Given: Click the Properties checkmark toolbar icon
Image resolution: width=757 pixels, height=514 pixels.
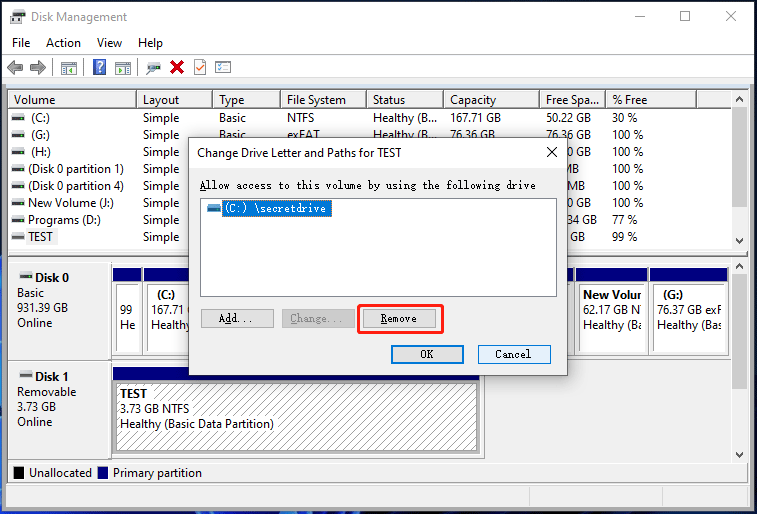Looking at the screenshot, I should [200, 67].
